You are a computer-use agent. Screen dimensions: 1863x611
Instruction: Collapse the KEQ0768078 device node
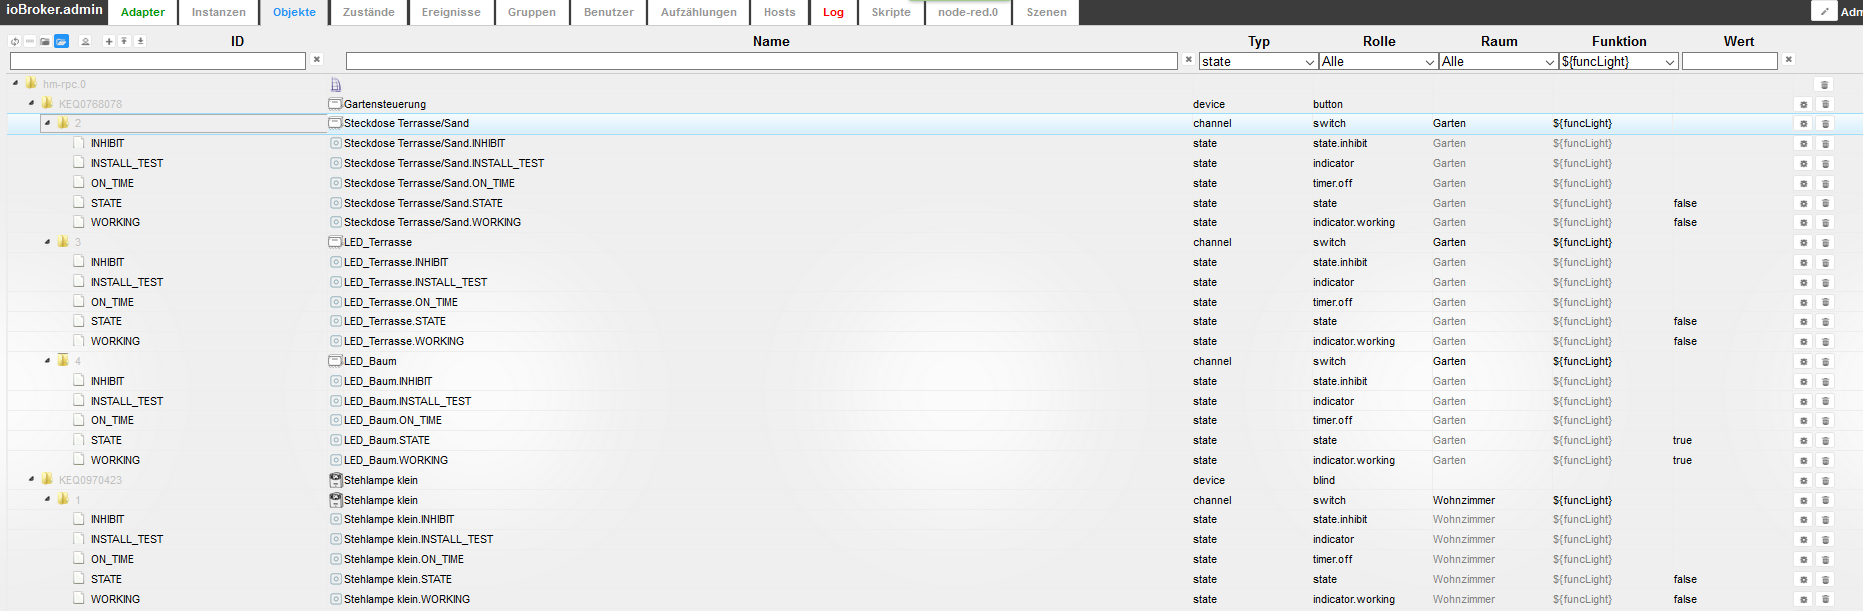point(31,103)
